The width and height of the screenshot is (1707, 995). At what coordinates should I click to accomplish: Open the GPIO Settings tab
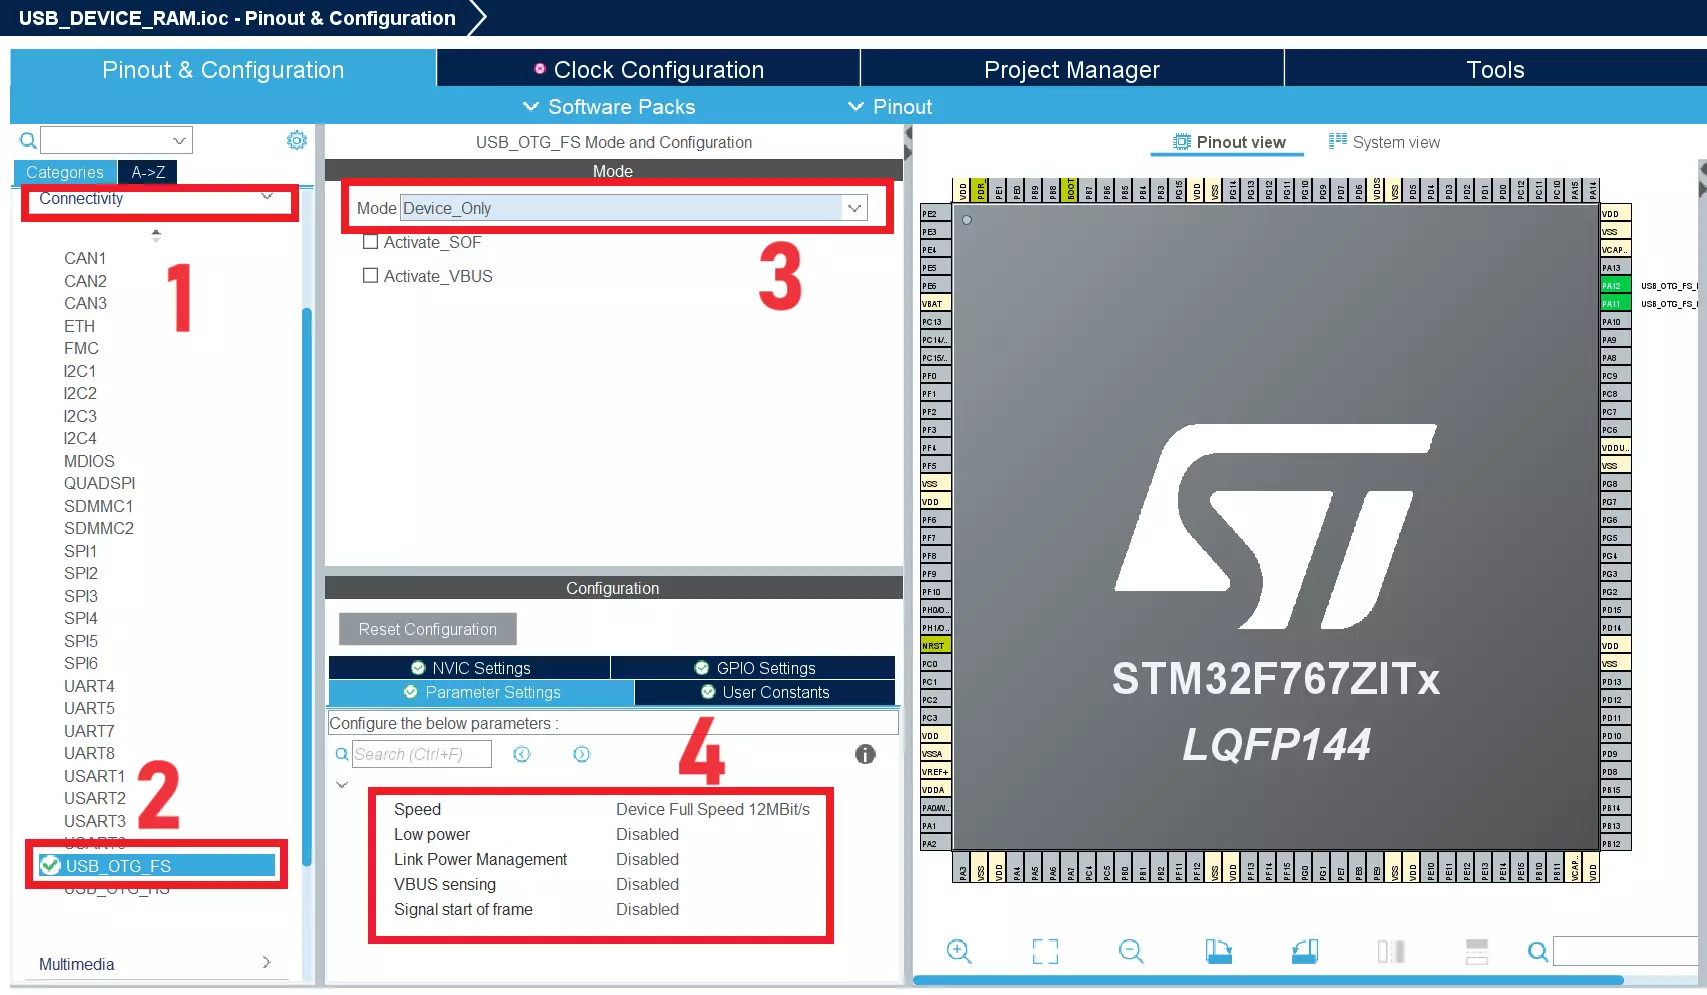(x=754, y=668)
